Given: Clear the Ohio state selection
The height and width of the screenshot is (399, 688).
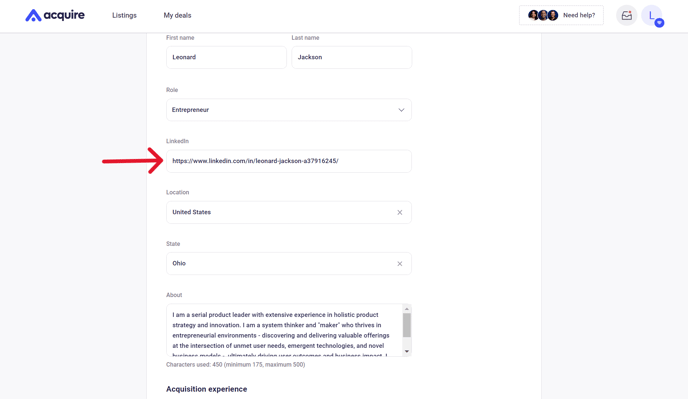Looking at the screenshot, I should coord(400,264).
